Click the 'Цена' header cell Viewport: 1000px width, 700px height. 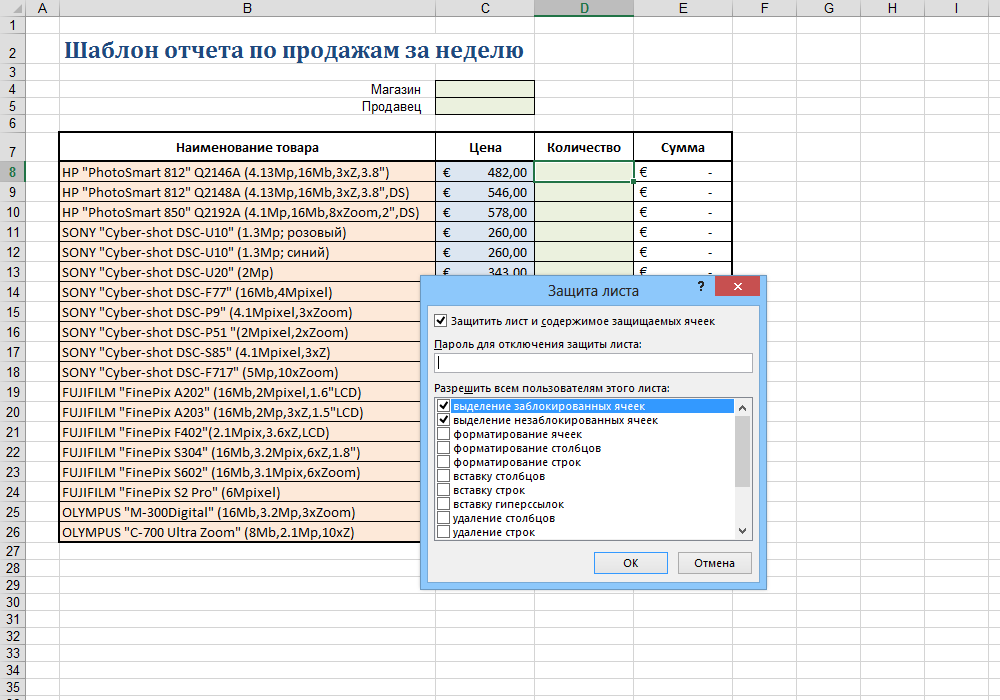(x=485, y=147)
